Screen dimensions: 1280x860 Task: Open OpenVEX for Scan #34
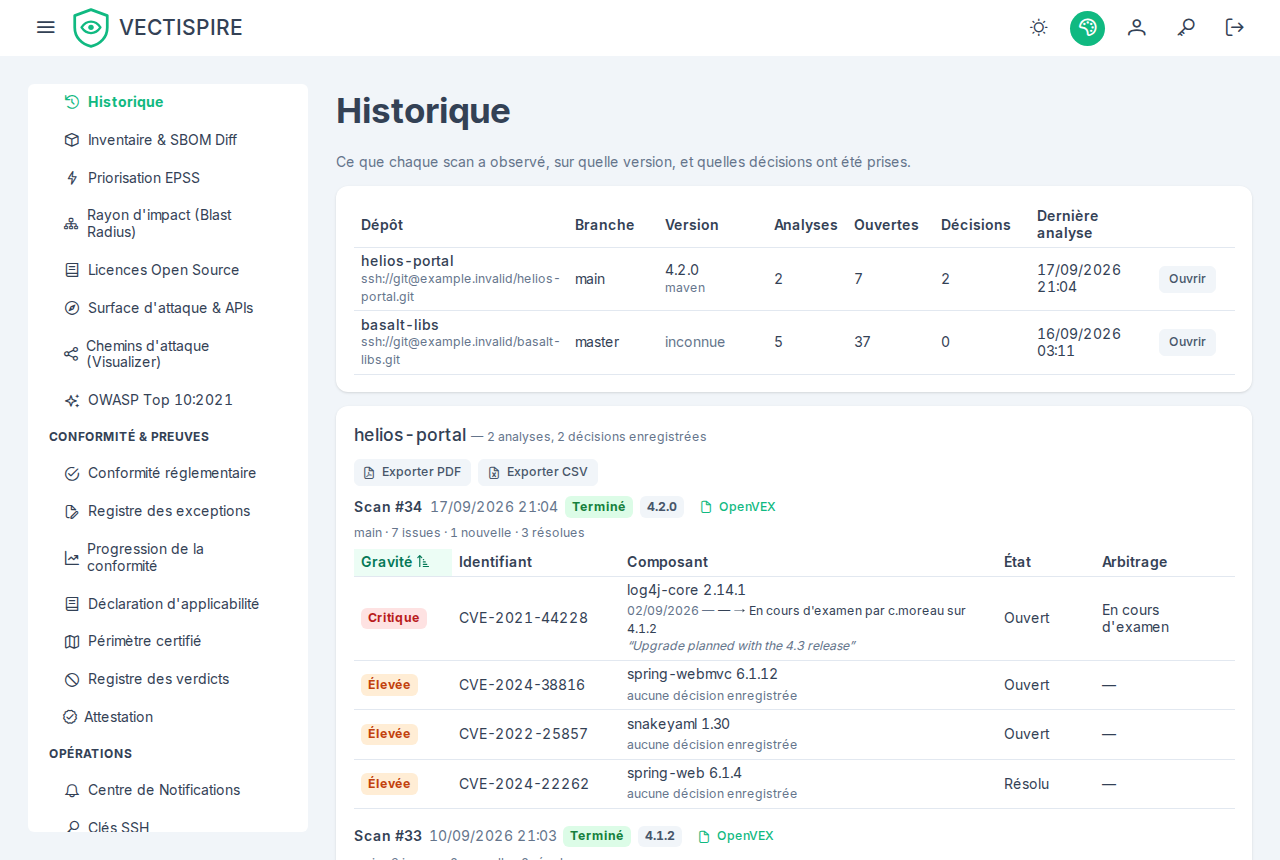pos(738,507)
